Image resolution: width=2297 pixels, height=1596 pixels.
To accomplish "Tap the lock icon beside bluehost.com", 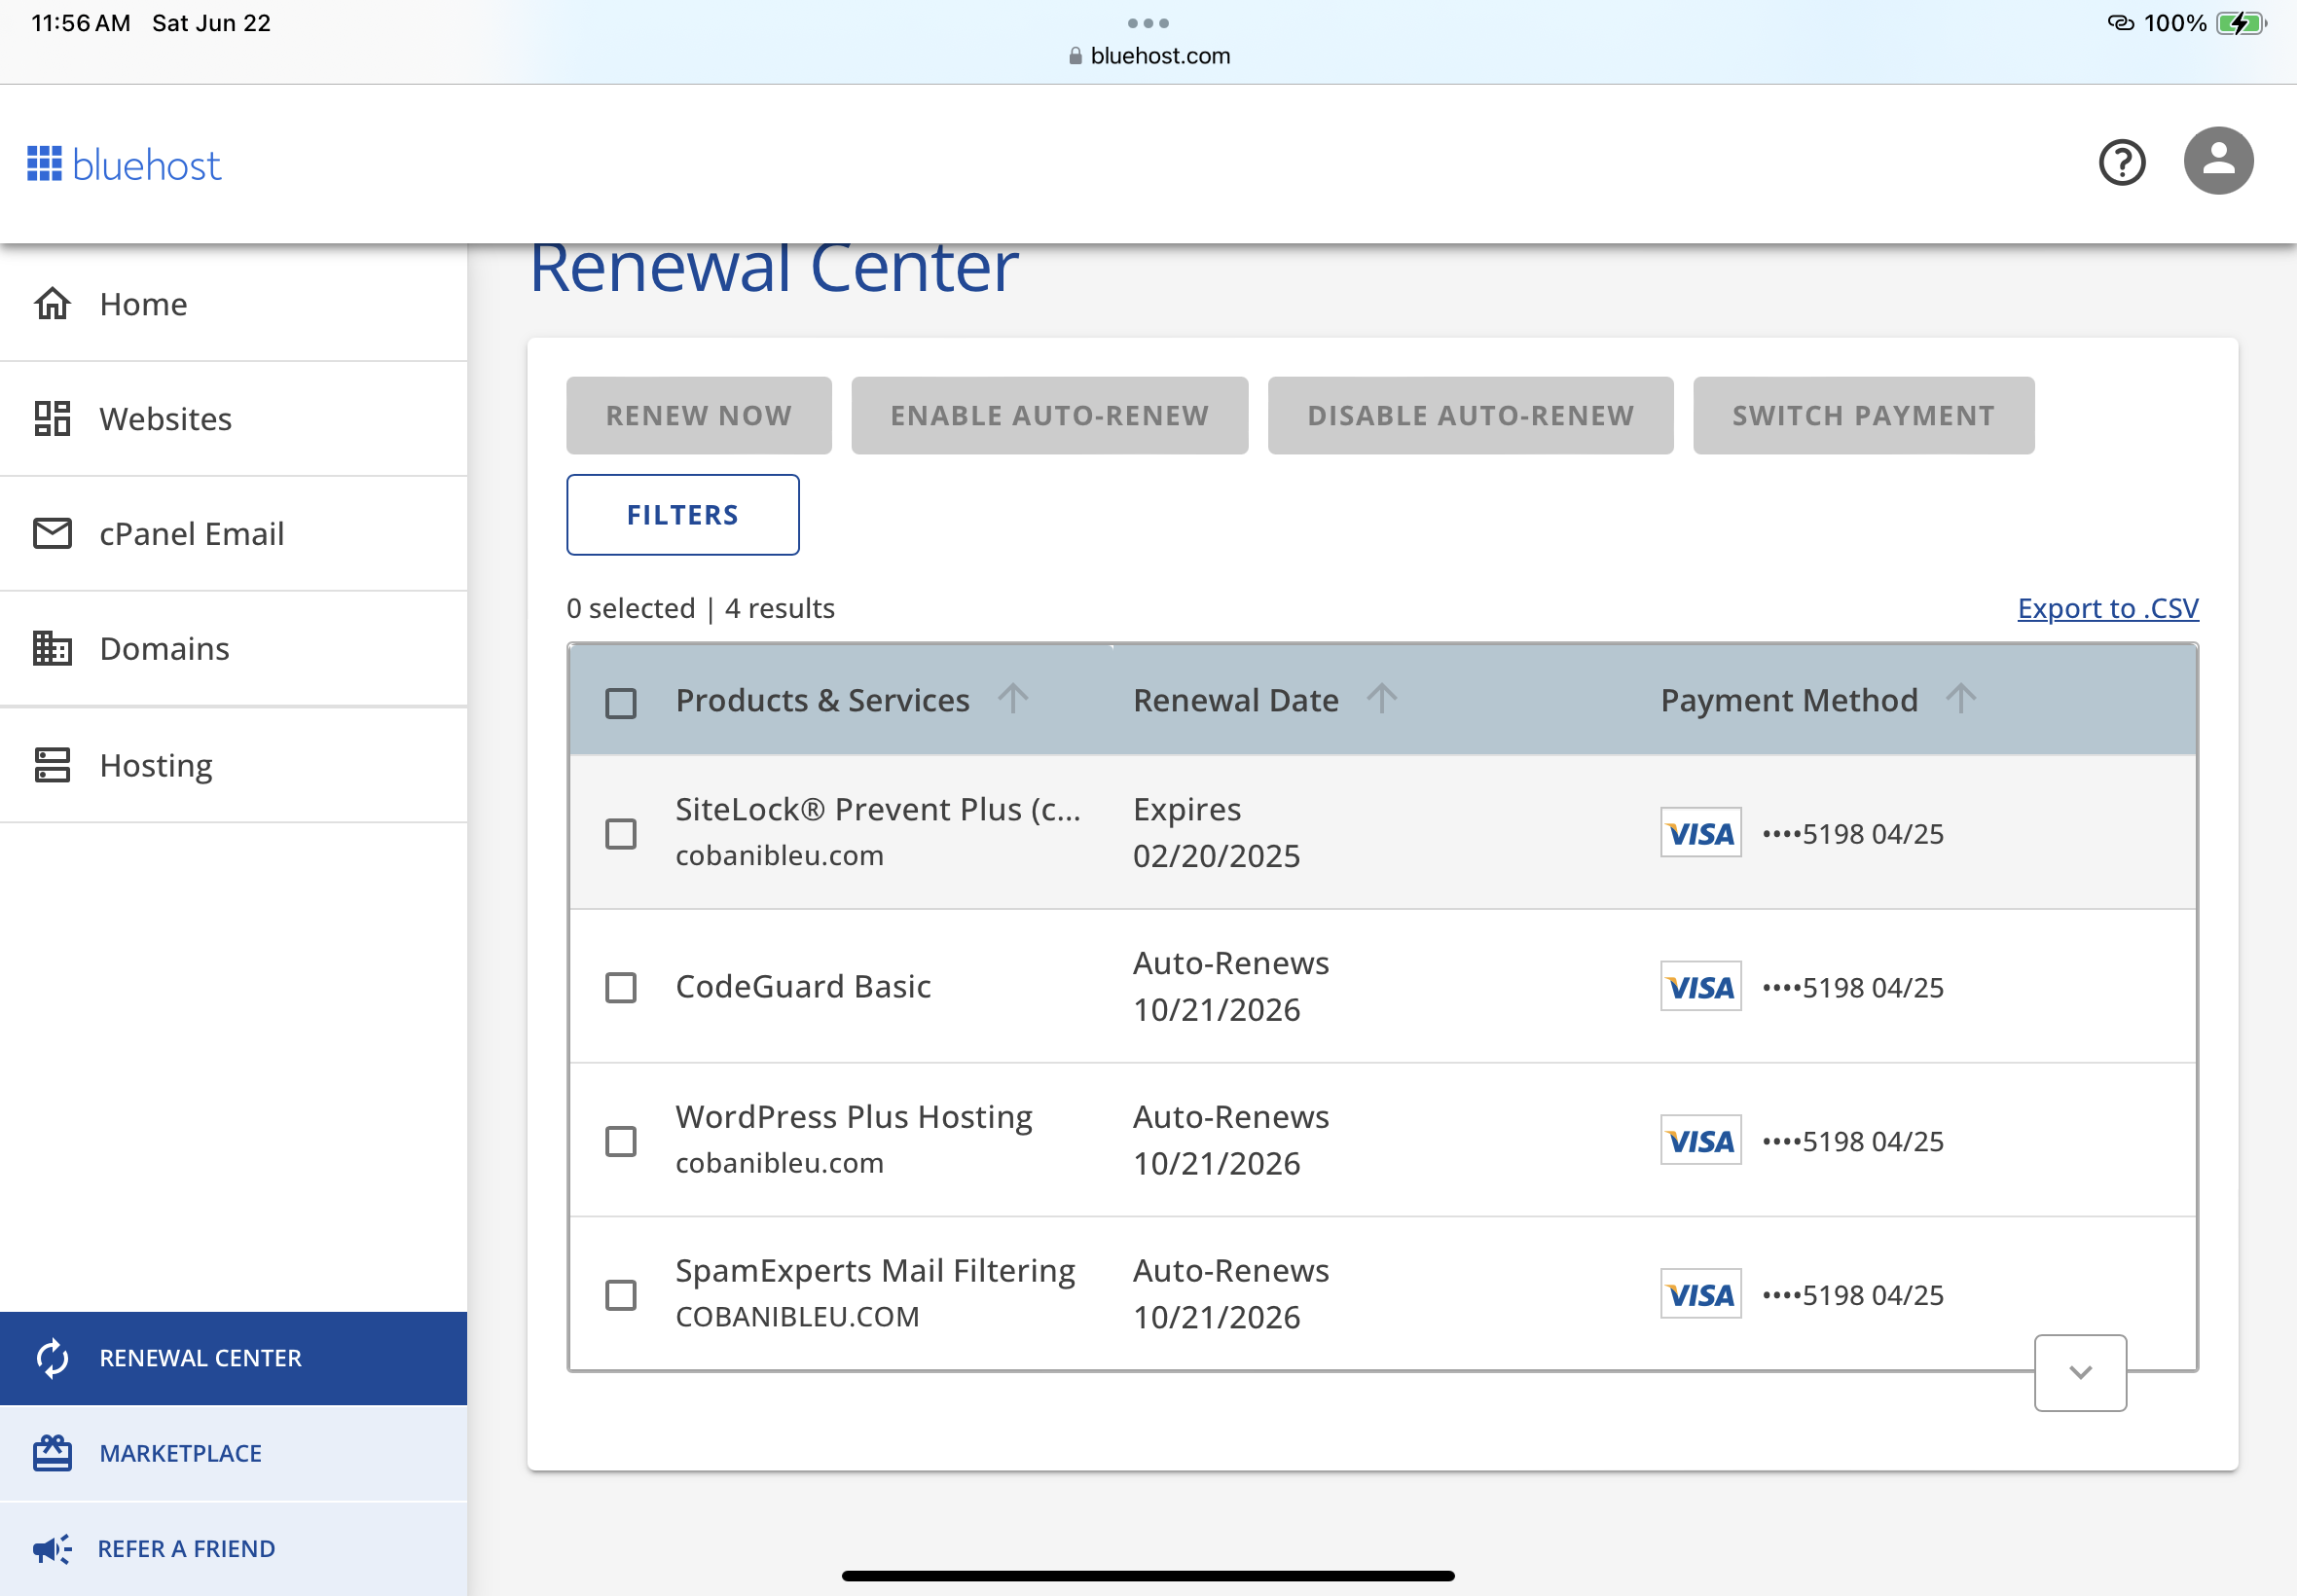I will [x=1075, y=56].
